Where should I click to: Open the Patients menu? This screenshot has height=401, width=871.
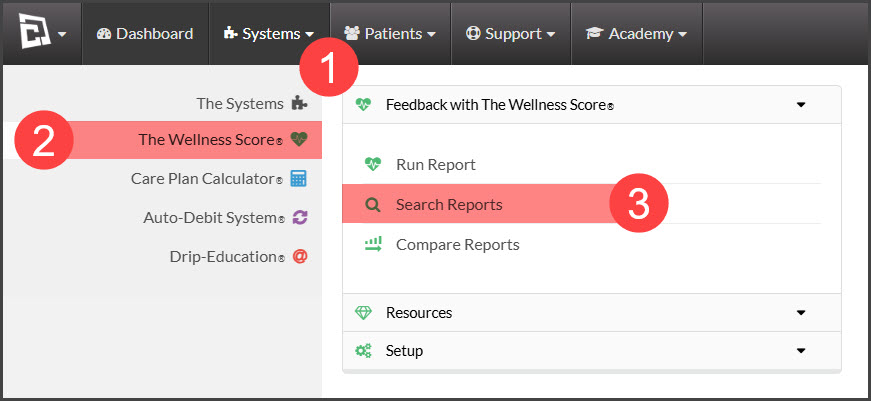(390, 34)
